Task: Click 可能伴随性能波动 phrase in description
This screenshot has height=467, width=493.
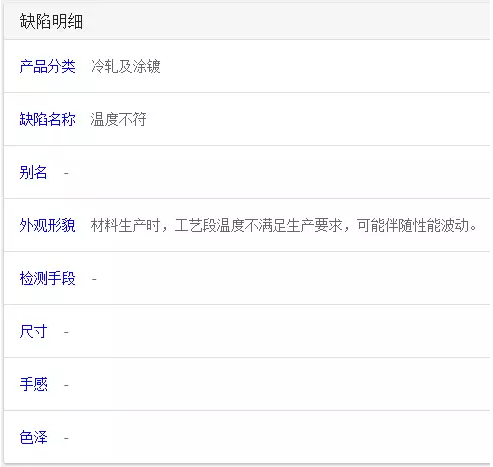Action: coord(413,225)
